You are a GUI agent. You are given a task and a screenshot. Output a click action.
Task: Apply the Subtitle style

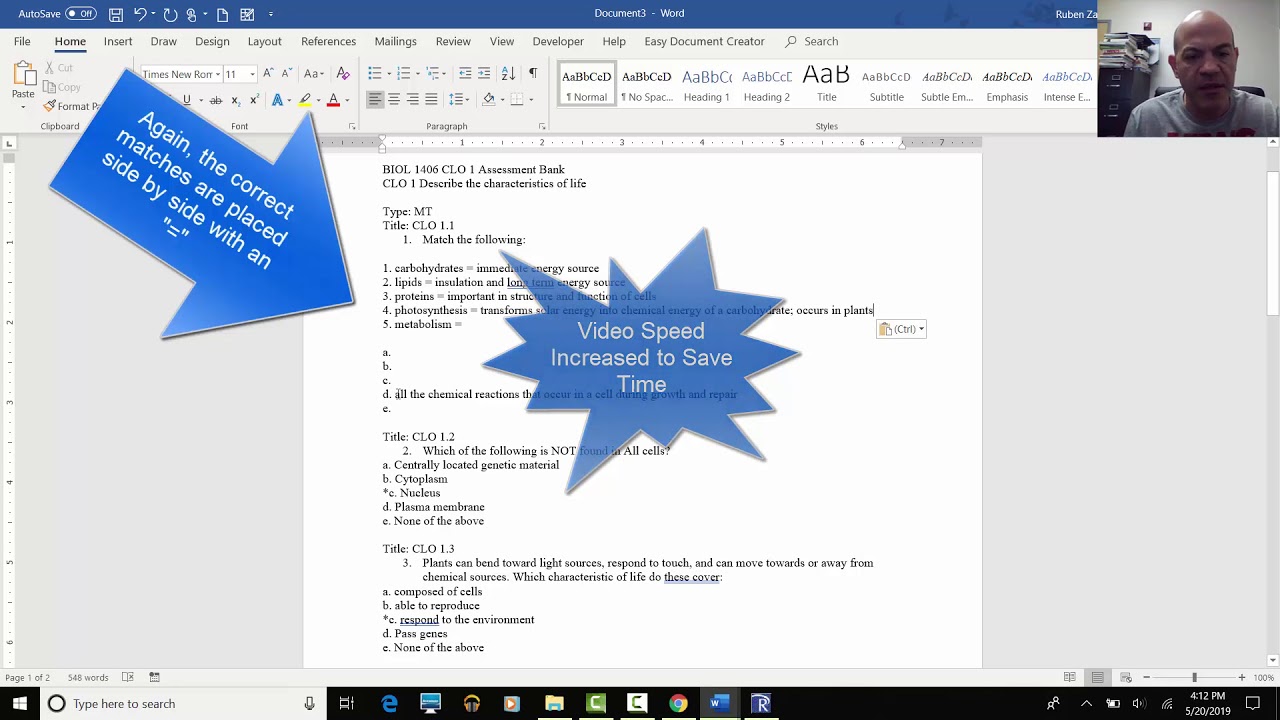click(886, 85)
